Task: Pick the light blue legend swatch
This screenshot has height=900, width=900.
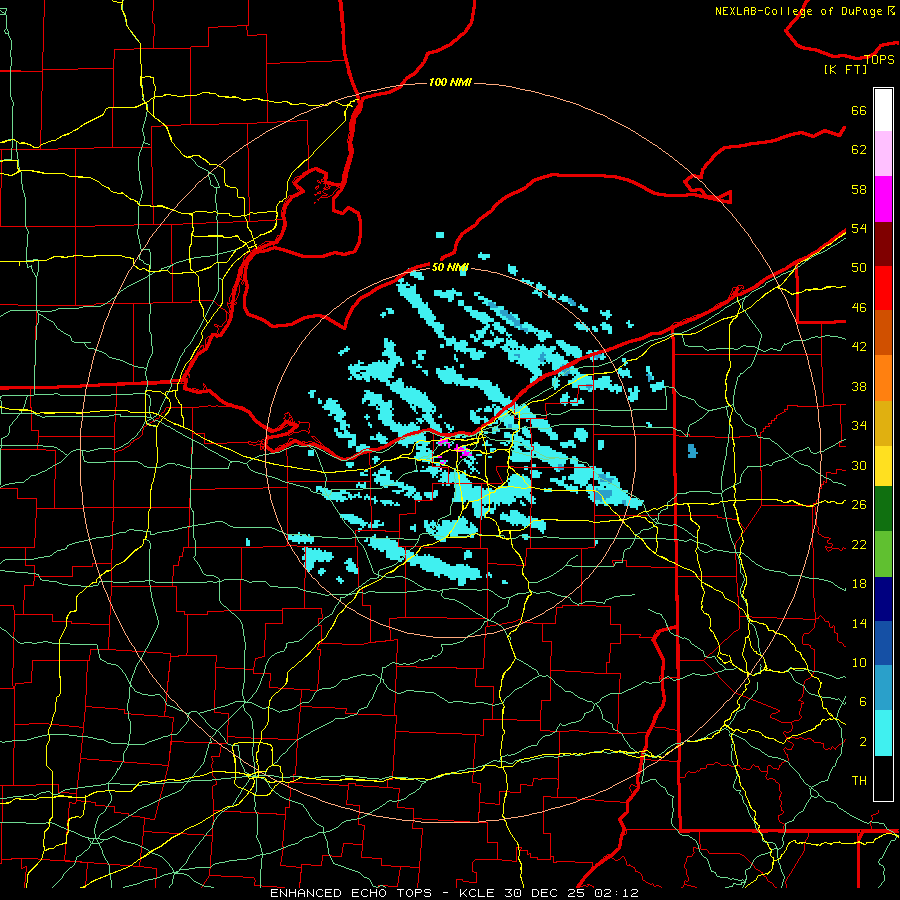Action: (883, 688)
